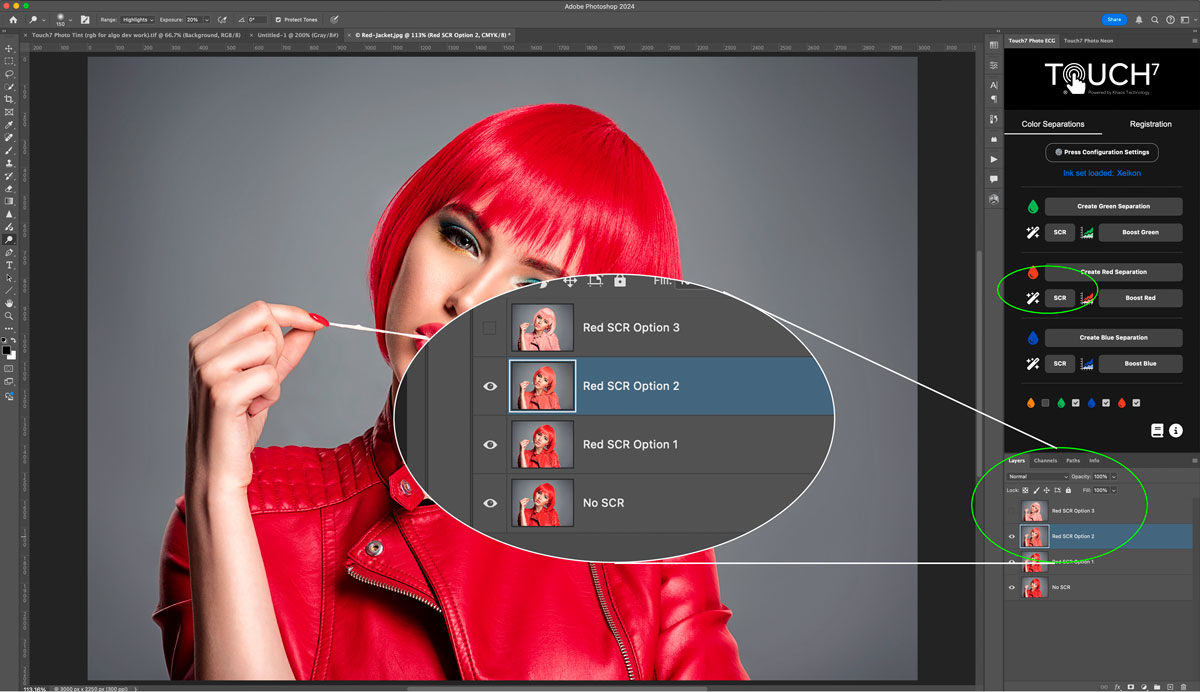
Task: Open the Dodge tool preset dropdown
Action: tap(44, 20)
